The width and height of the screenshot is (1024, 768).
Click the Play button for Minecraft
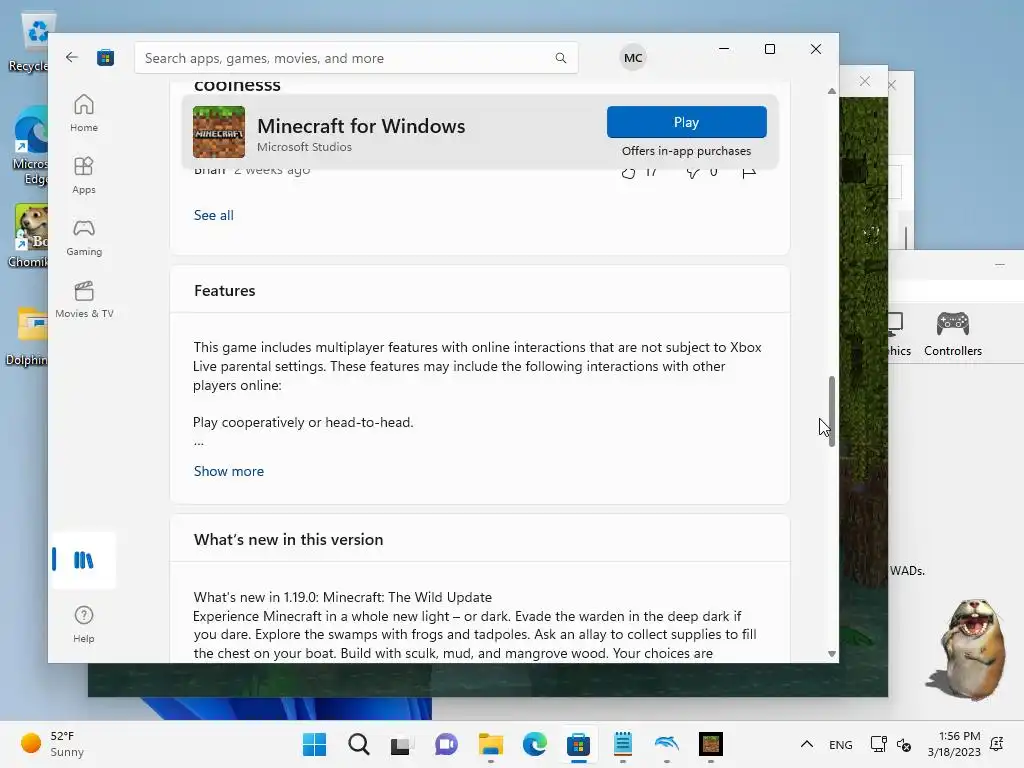click(x=686, y=122)
